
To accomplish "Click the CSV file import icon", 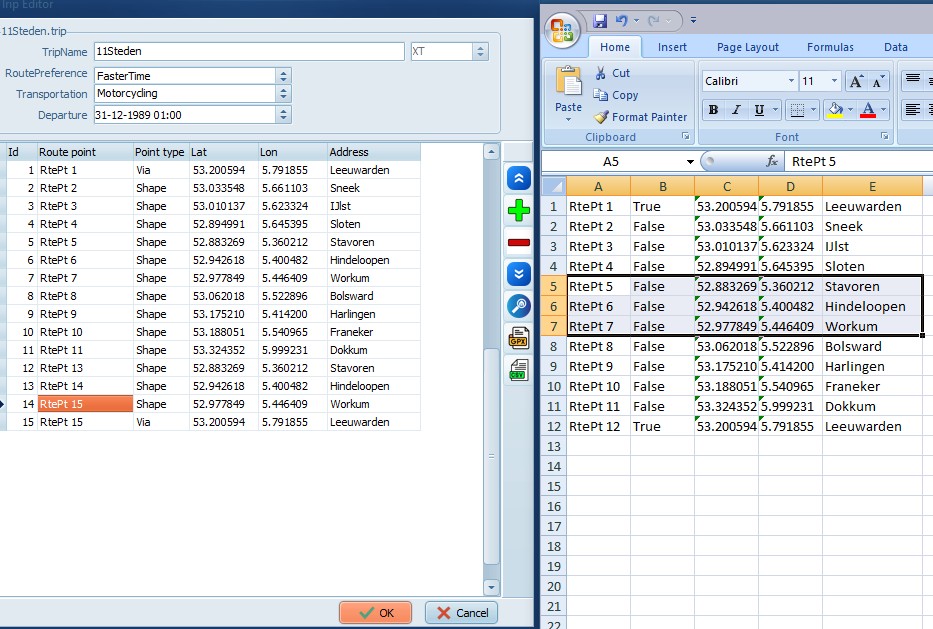I will pos(519,370).
